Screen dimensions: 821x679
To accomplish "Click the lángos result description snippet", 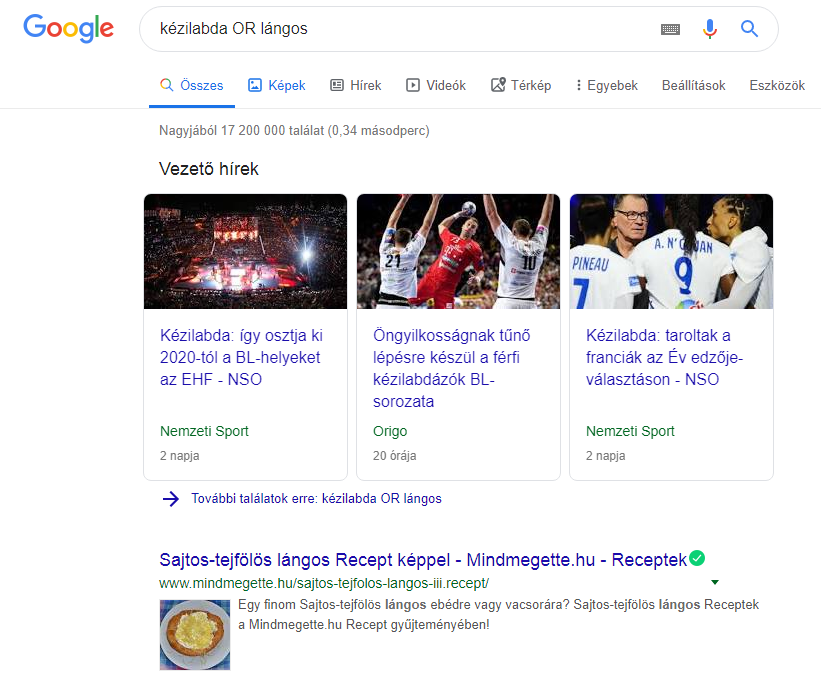I will coord(498,615).
